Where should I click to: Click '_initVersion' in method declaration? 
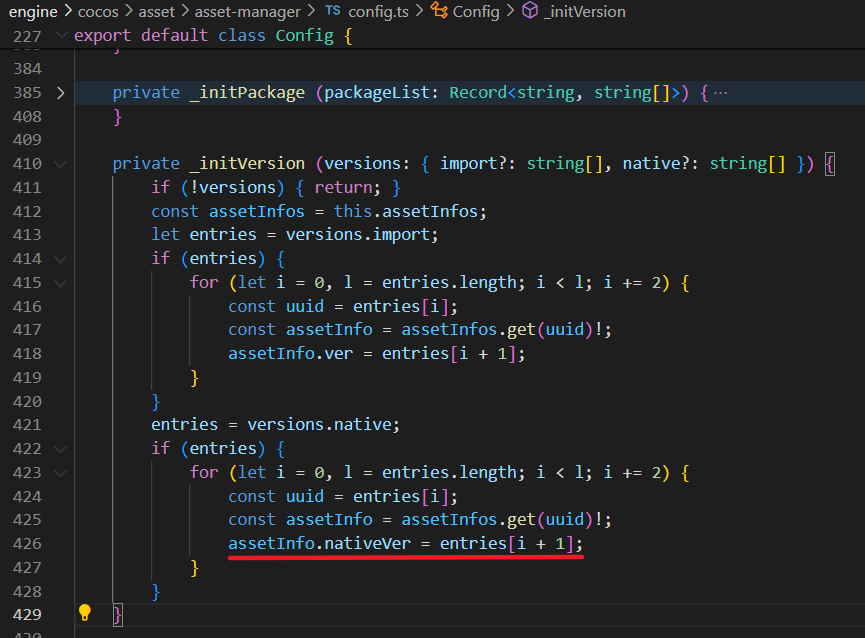[x=247, y=164]
